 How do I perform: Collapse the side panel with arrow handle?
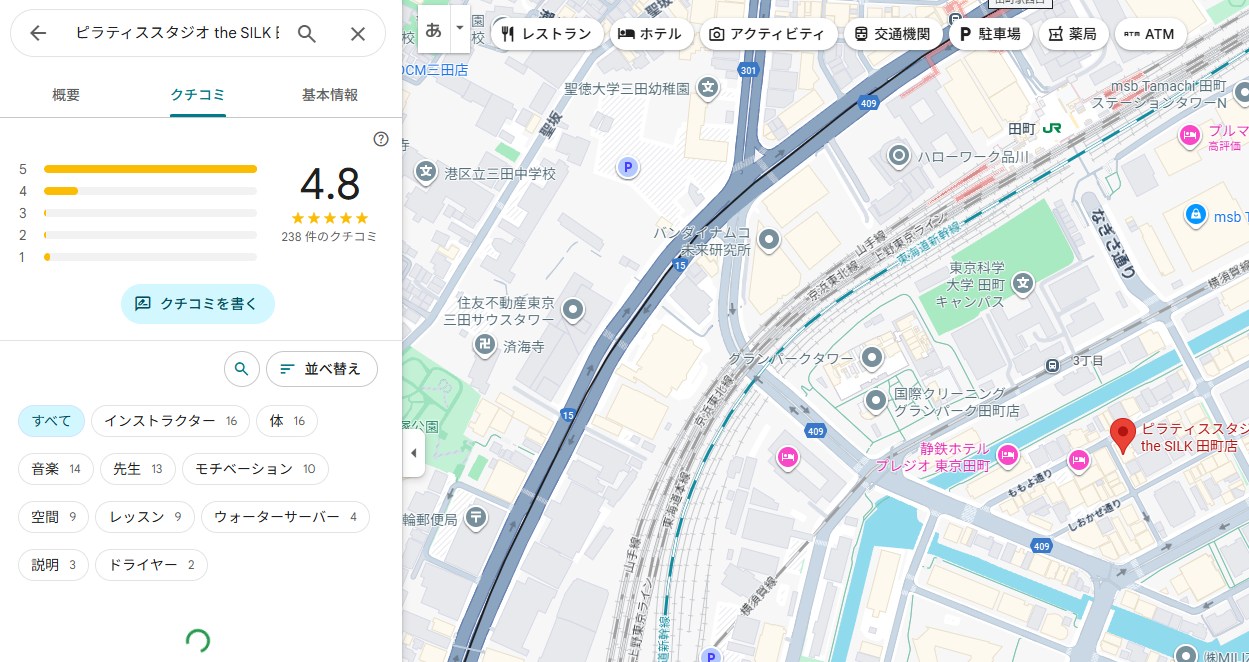point(414,453)
